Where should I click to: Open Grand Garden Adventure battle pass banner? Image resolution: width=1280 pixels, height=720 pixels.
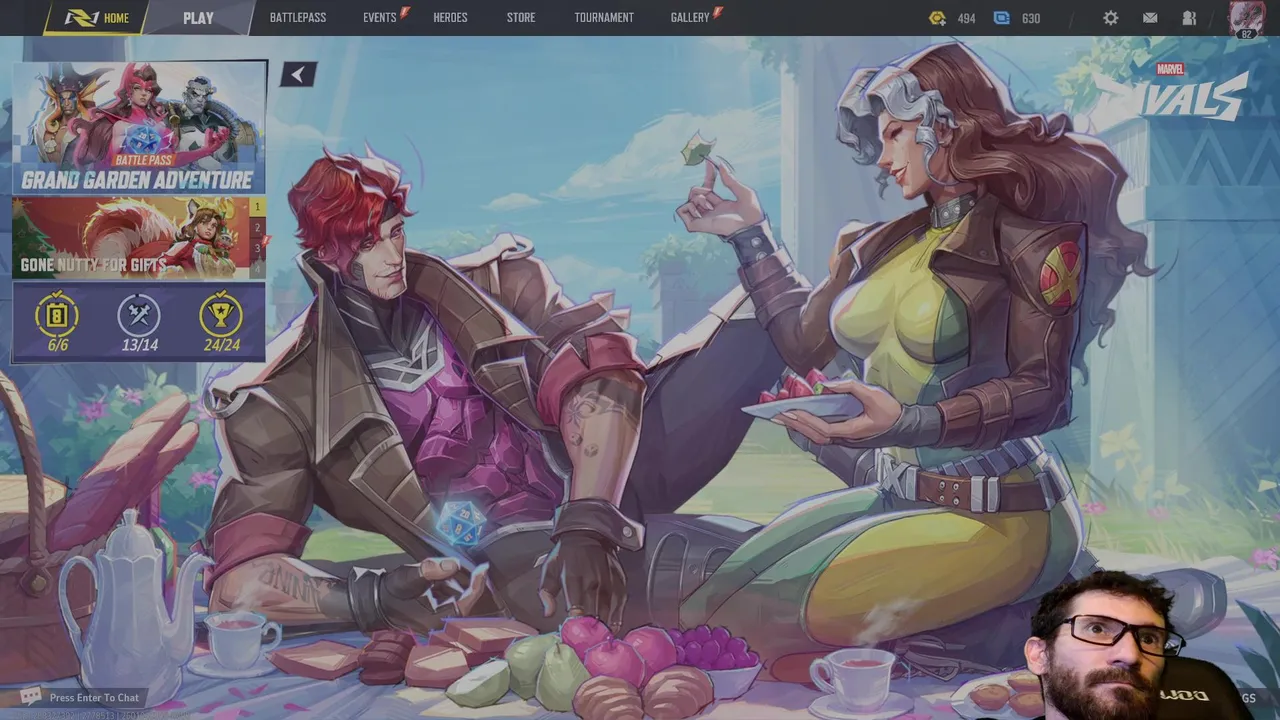(x=139, y=128)
